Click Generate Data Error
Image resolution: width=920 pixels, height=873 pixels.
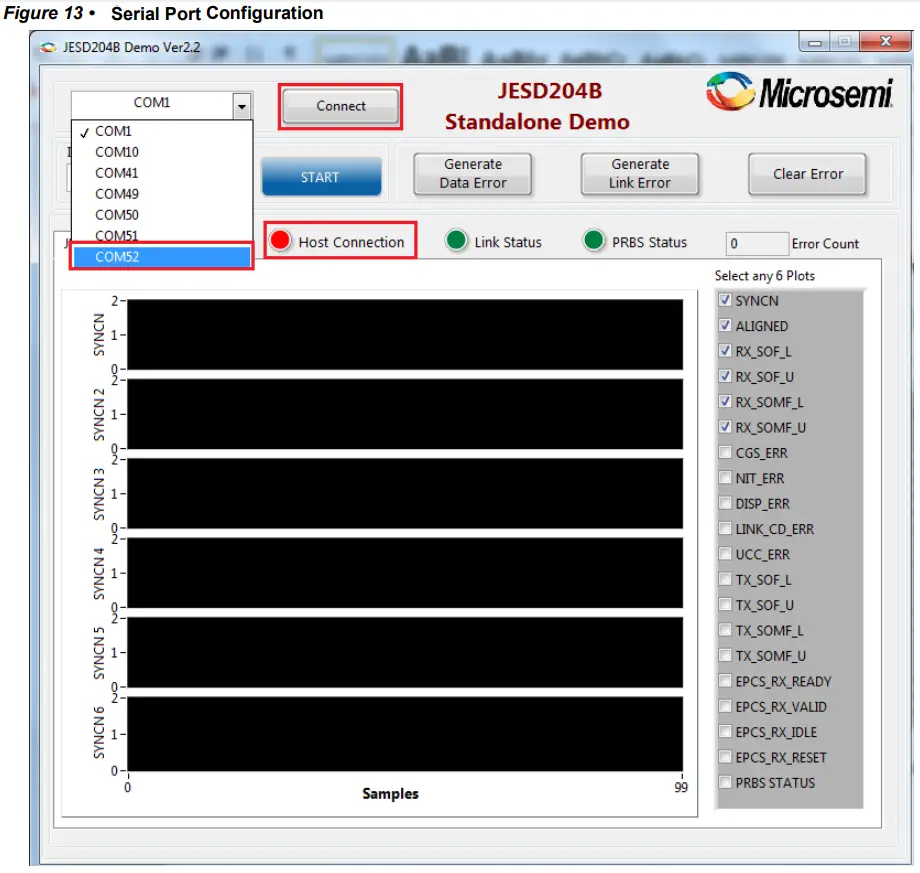[x=471, y=174]
